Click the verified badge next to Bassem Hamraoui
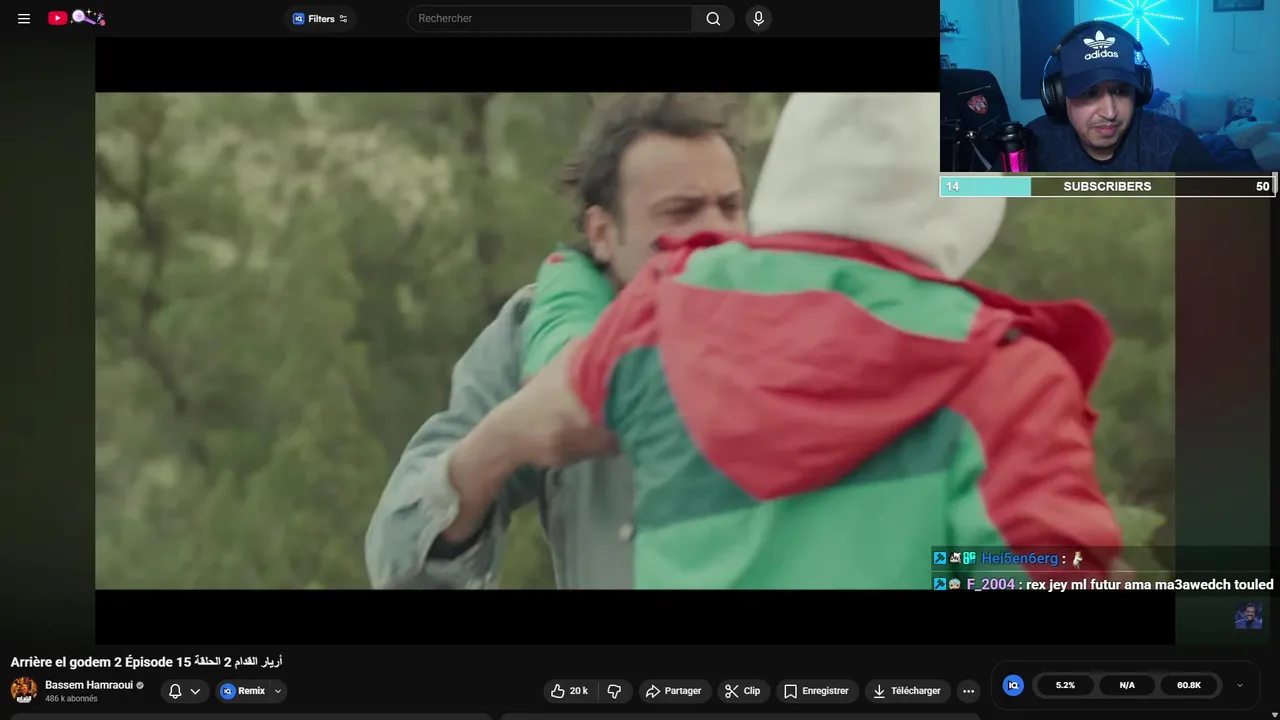The image size is (1280, 720). click(140, 685)
